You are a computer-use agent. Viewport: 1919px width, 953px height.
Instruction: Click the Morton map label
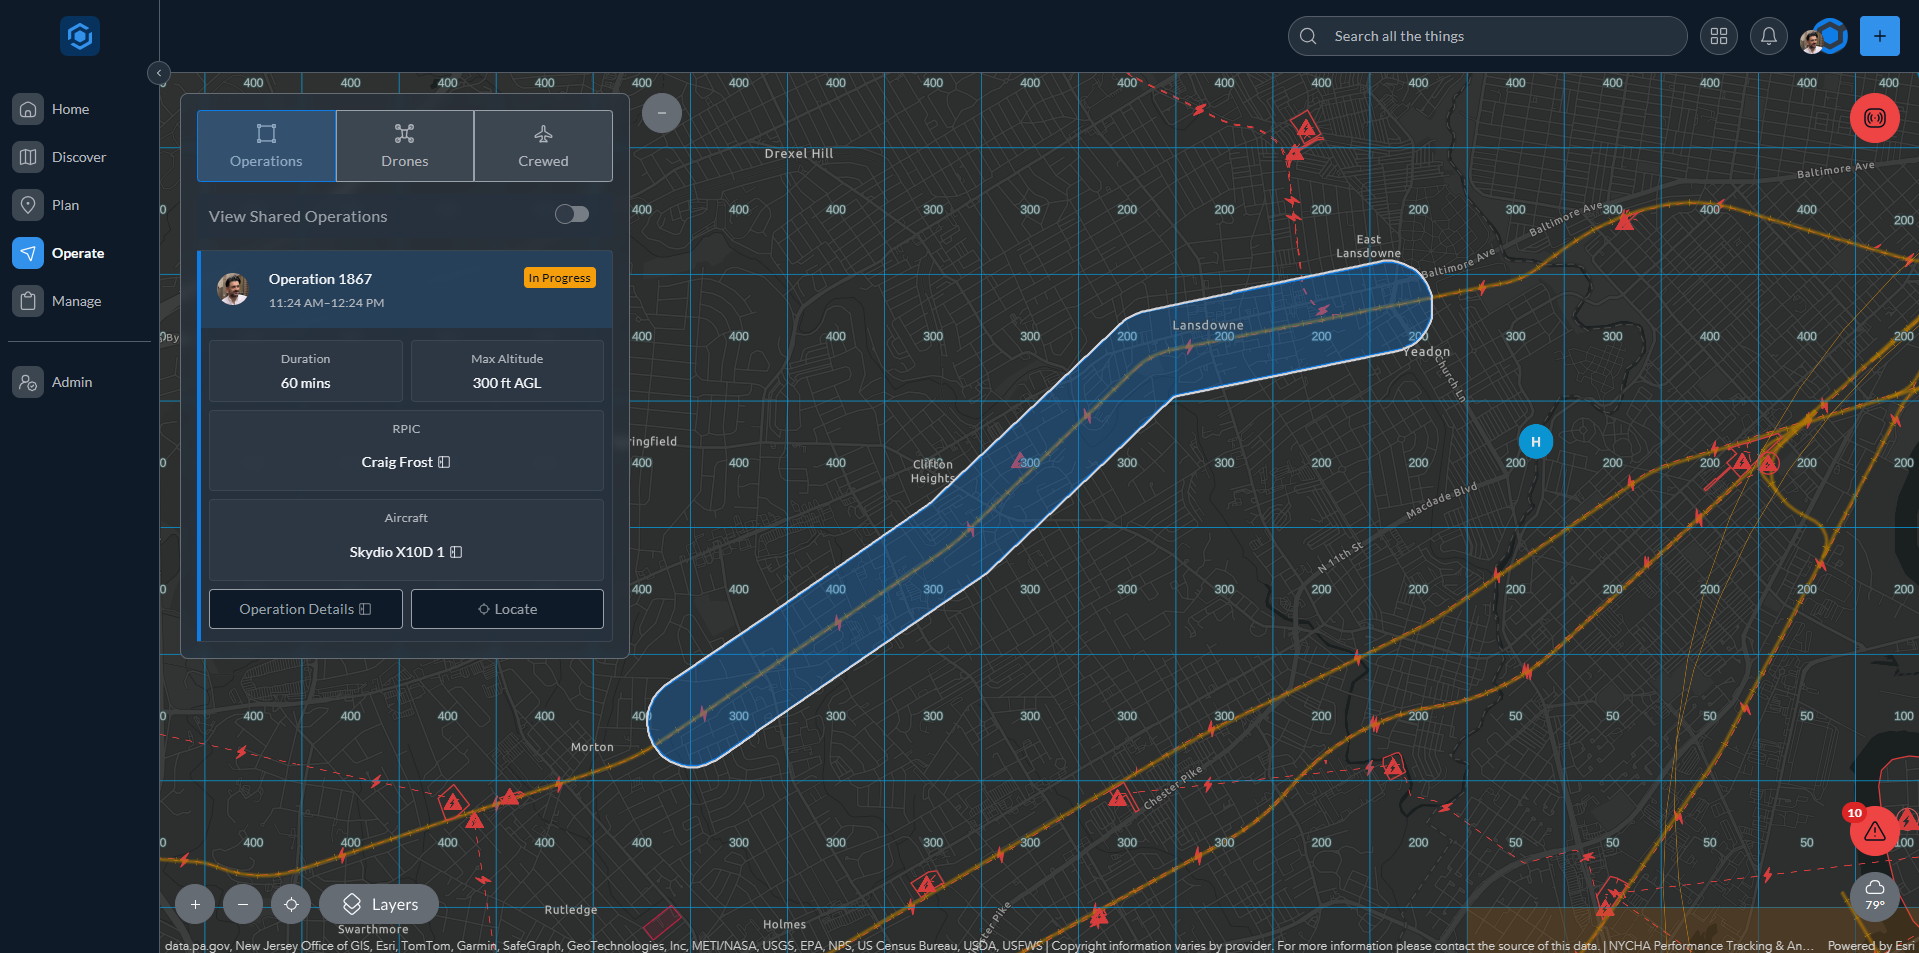(x=592, y=747)
